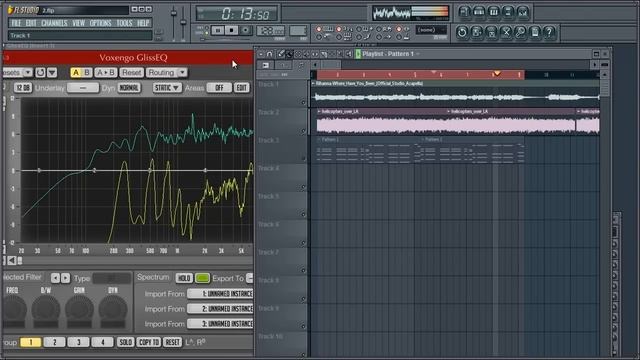Screen dimensions: 640x360
Task: Toggle the second recording option radio in top row
Action: pos(339,29)
